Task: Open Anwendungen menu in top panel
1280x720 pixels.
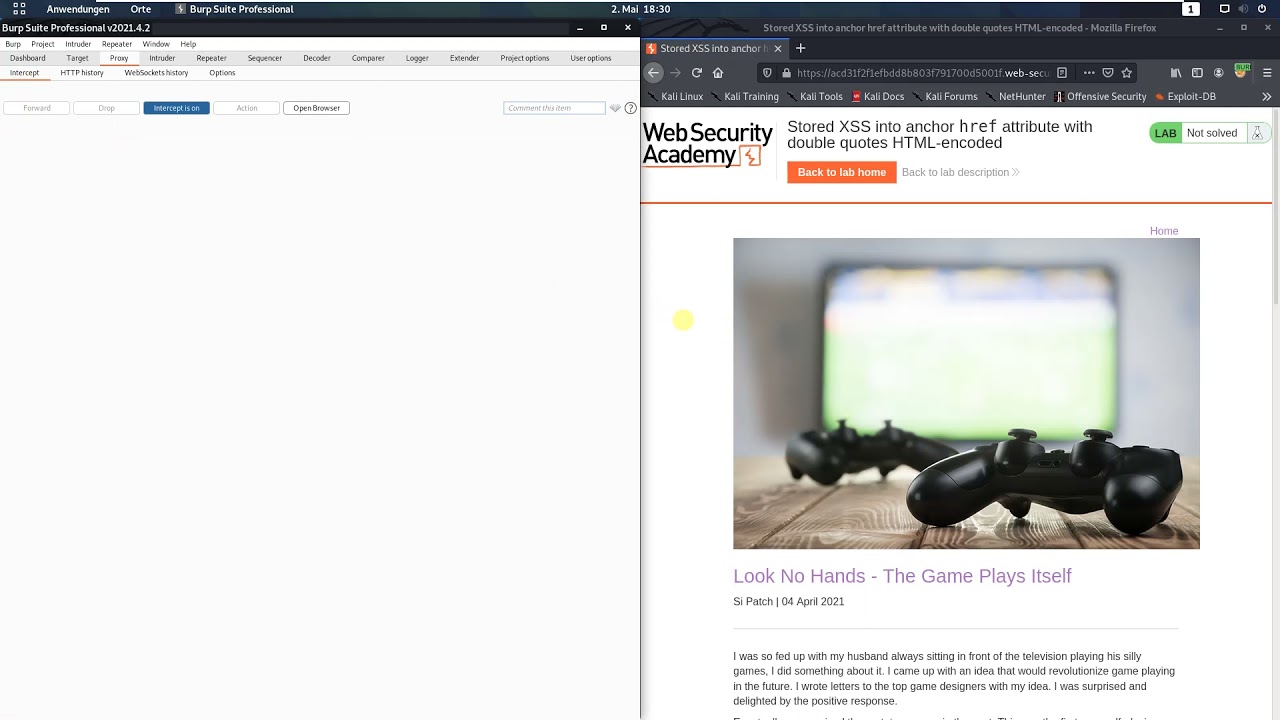Action: (x=78, y=9)
